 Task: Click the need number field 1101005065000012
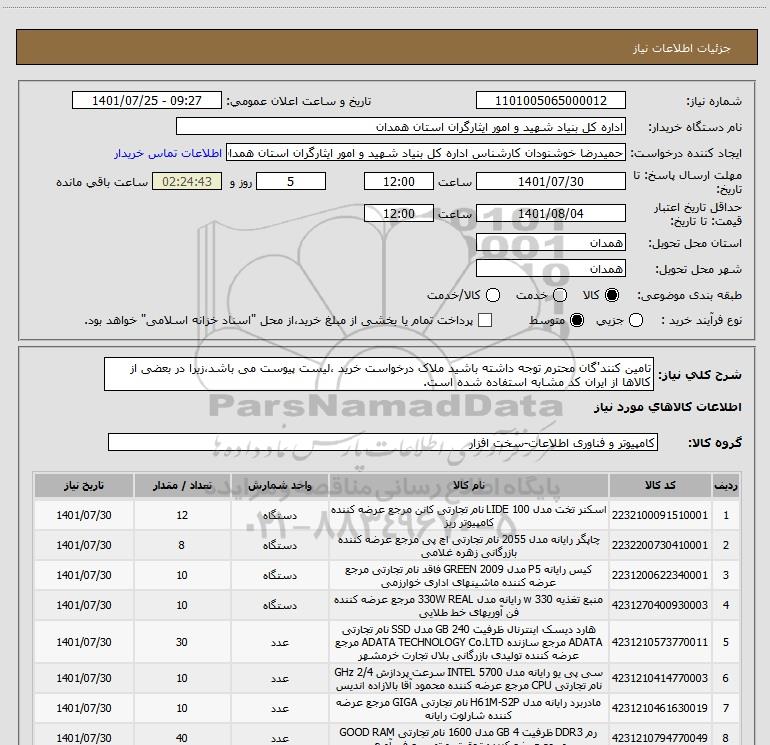tap(550, 100)
